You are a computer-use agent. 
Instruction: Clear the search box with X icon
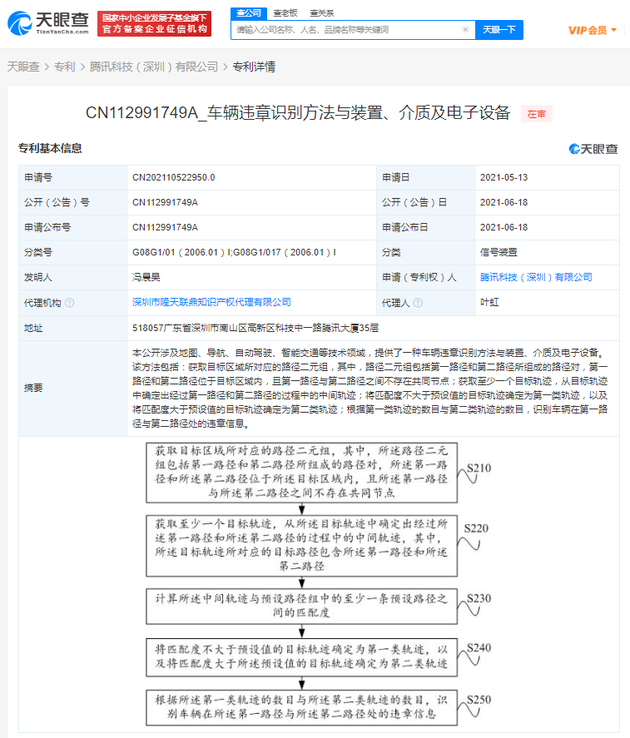click(464, 30)
